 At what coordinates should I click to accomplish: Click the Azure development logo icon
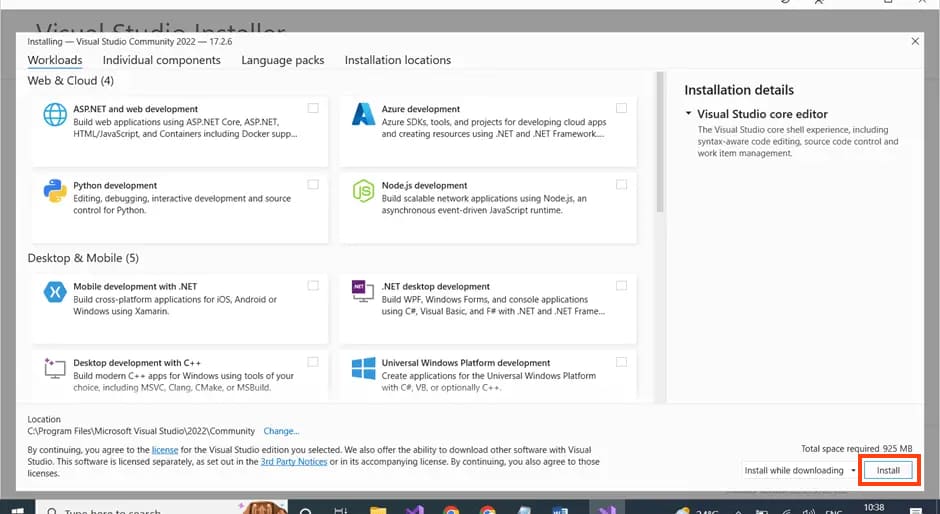tap(363, 116)
